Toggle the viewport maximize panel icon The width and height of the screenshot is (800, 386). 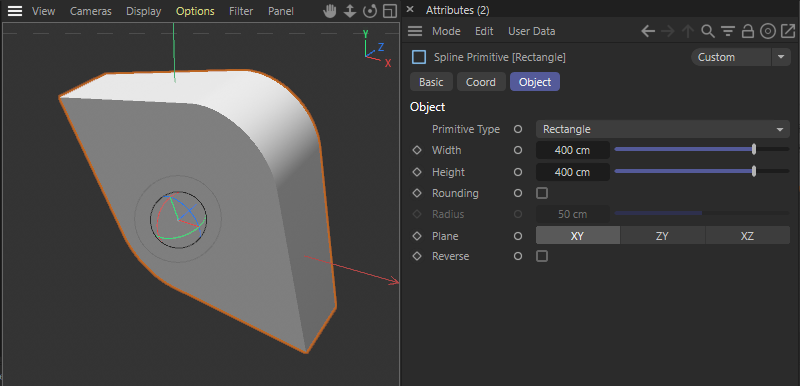click(390, 11)
